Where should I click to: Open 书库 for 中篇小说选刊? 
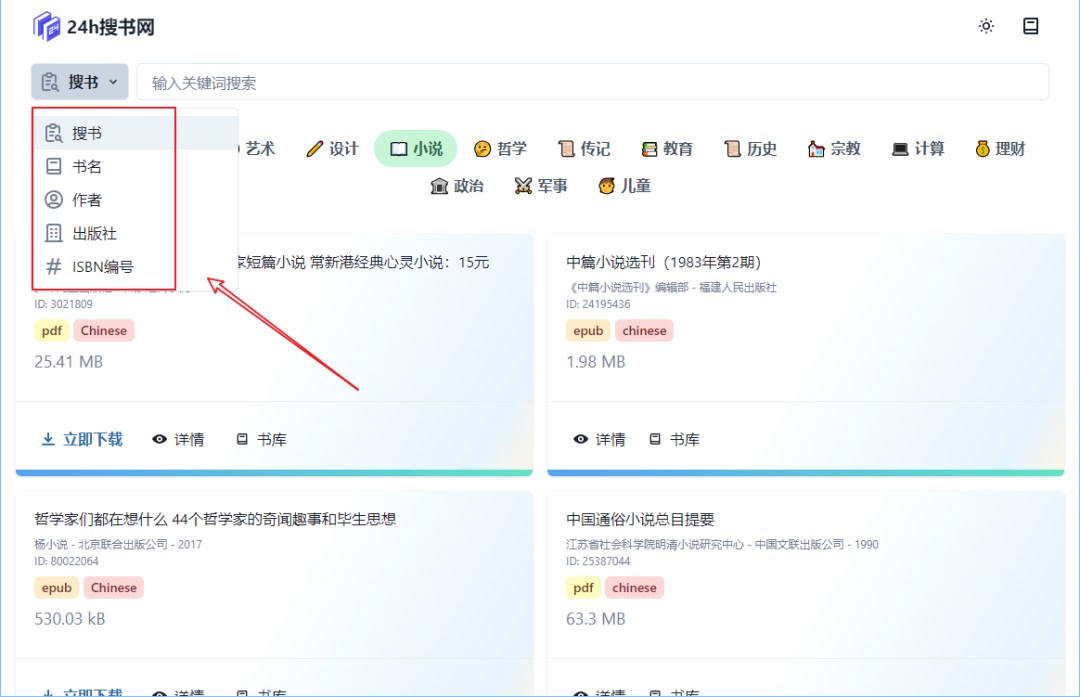(675, 439)
